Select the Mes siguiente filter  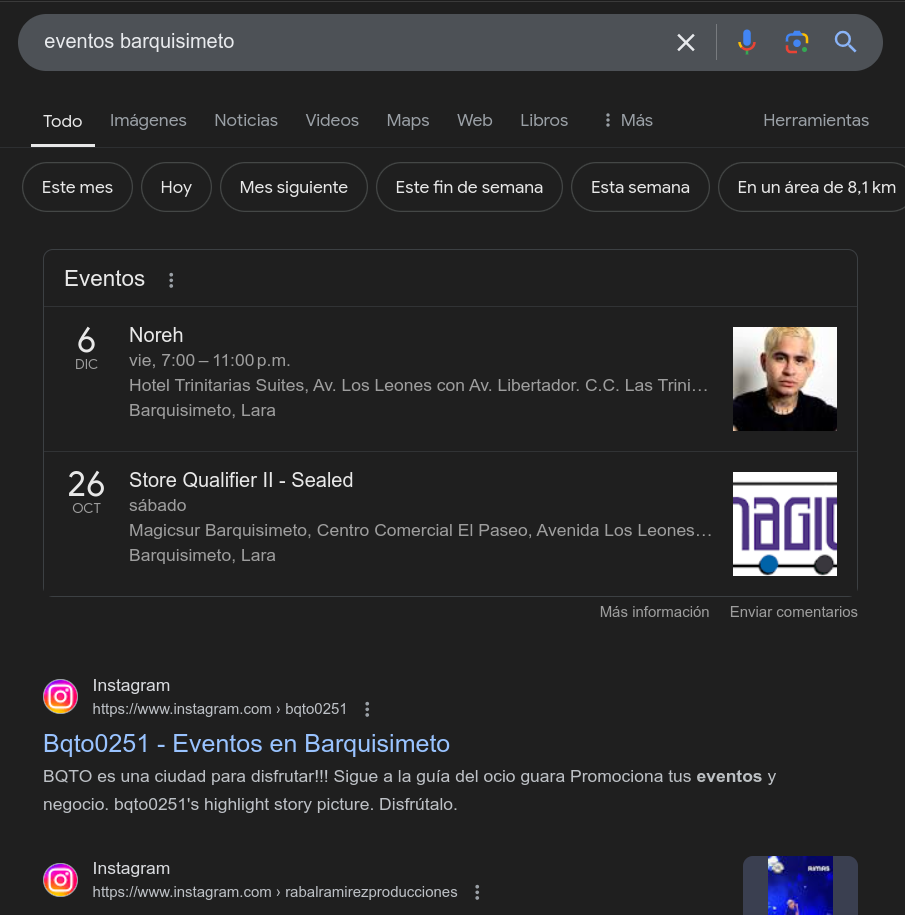(293, 186)
